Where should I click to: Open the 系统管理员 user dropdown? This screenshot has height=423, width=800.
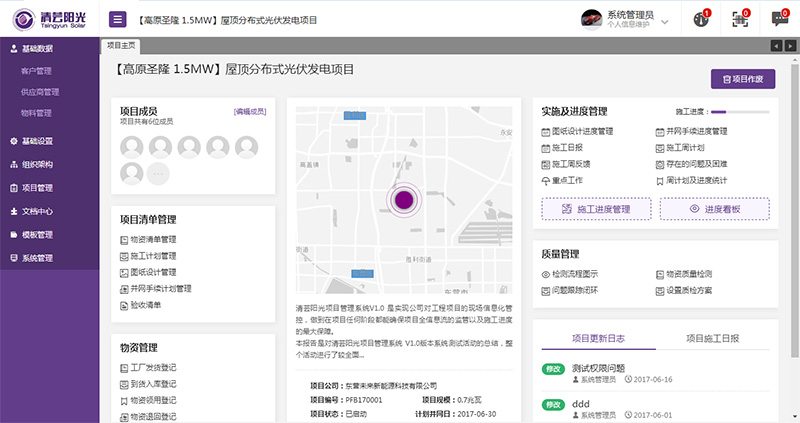tap(630, 18)
